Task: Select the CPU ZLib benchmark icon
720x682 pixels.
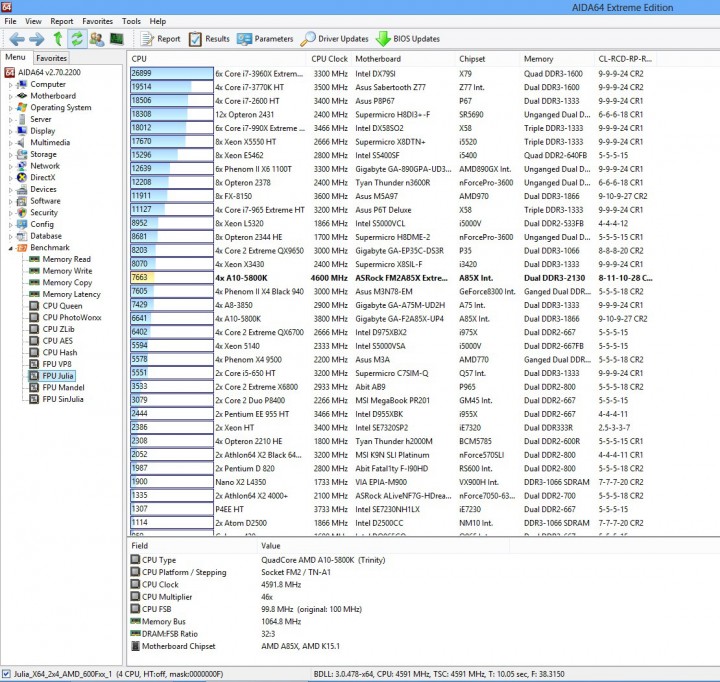Action: pyautogui.click(x=34, y=329)
